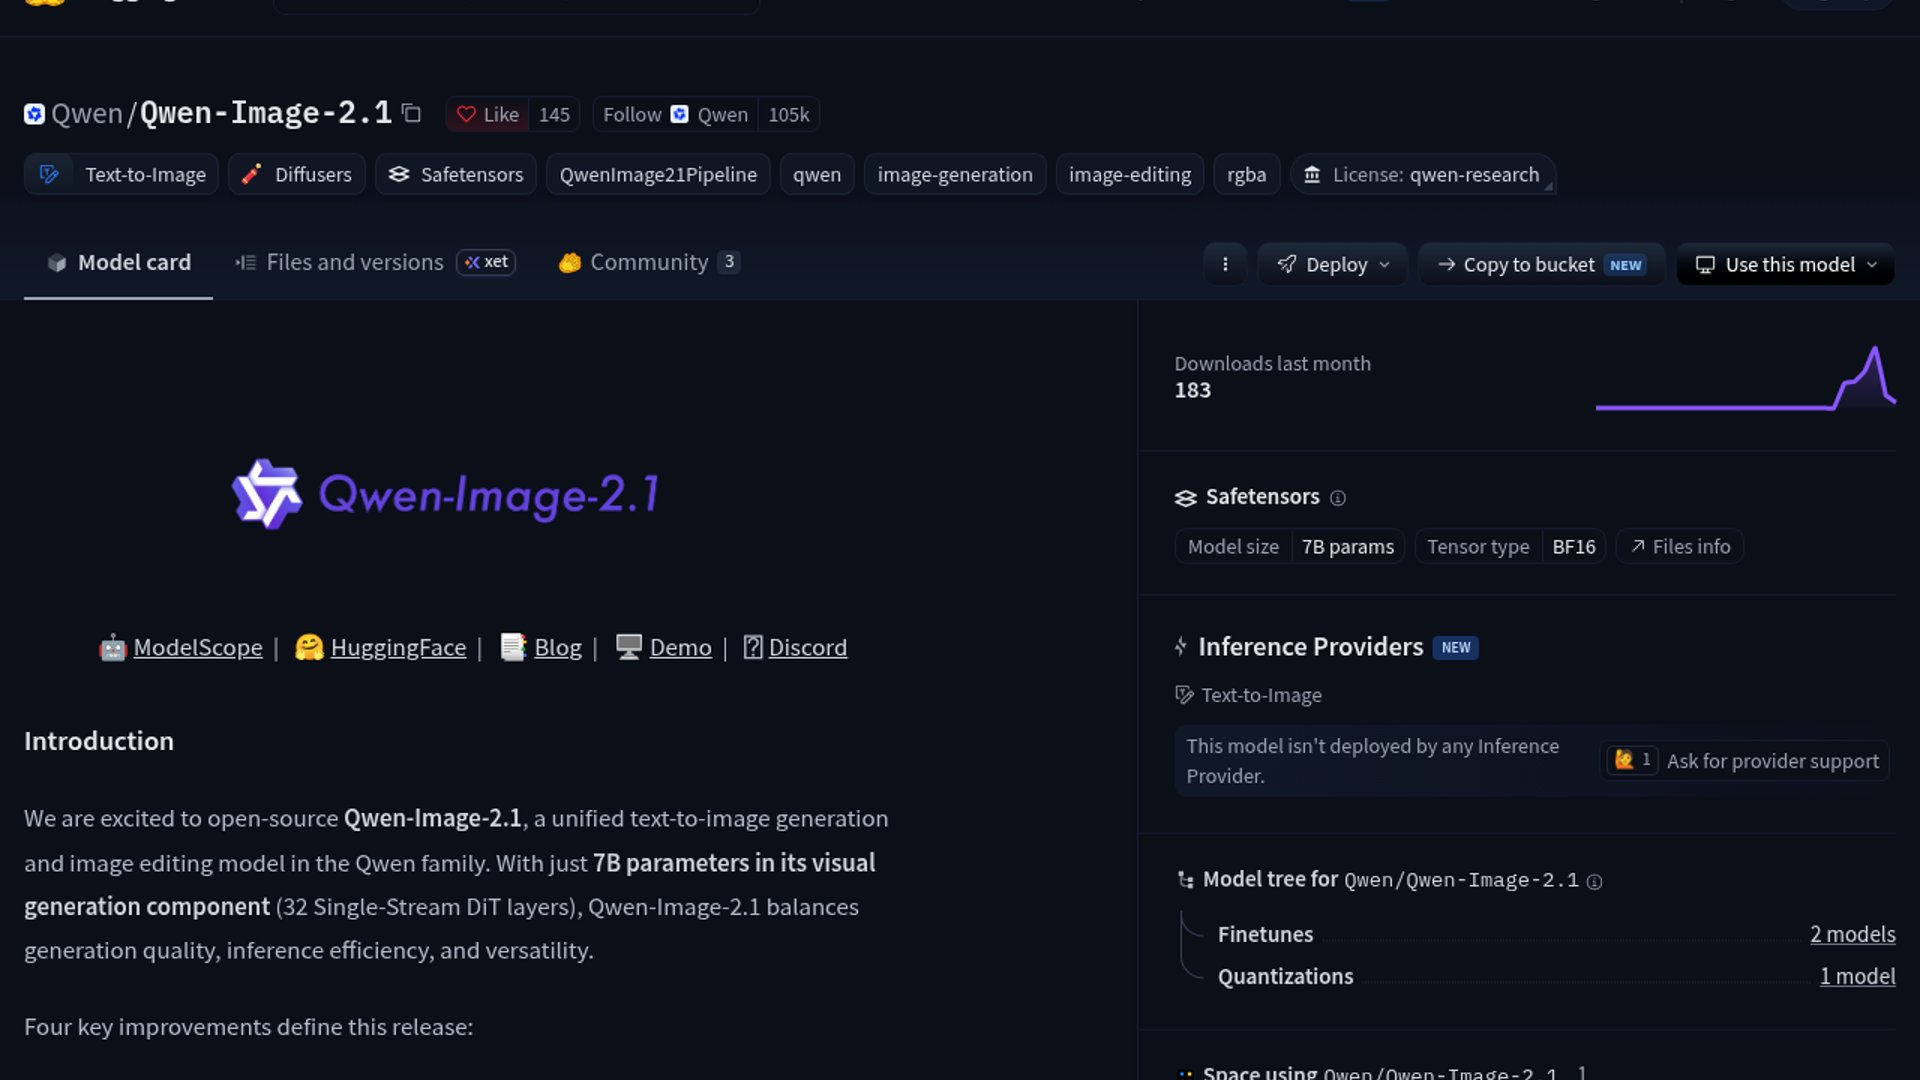
Task: Expand the Deploy dropdown
Action: pyautogui.click(x=1333, y=265)
